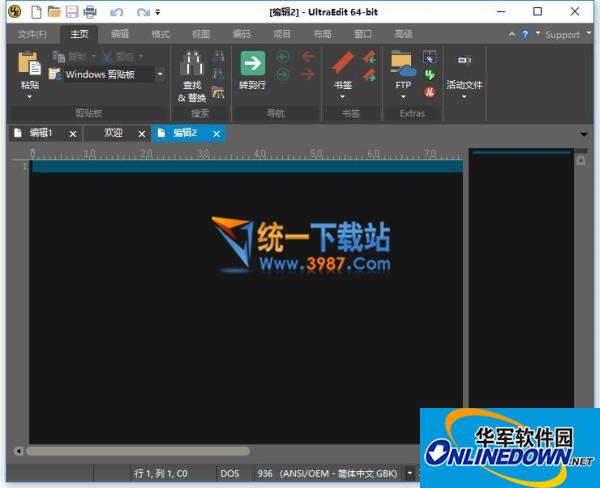Click the Support button in the ribbon bar
This screenshot has width=600, height=488.
562,34
